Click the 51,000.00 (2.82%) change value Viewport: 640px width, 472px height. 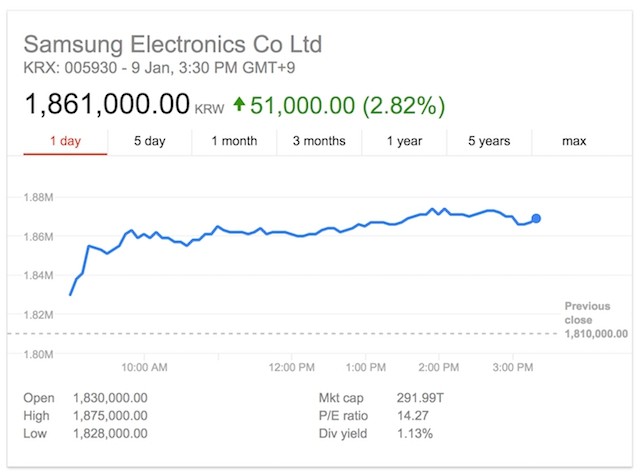coord(347,105)
